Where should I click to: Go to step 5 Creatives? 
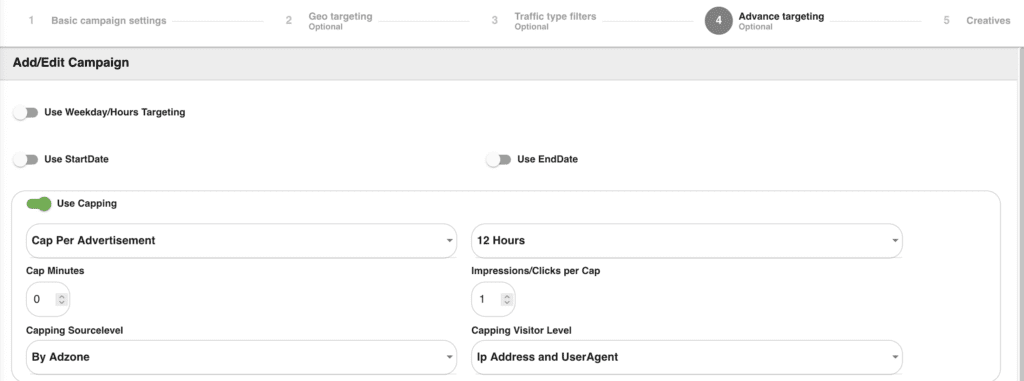tap(976, 21)
